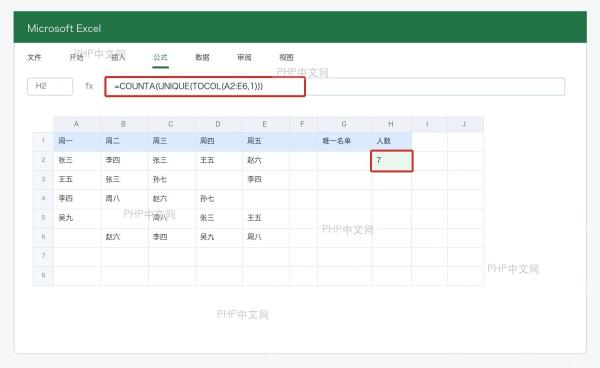The height and width of the screenshot is (368, 600).
Task: Click the 周四 header cell
Action: [x=219, y=141]
